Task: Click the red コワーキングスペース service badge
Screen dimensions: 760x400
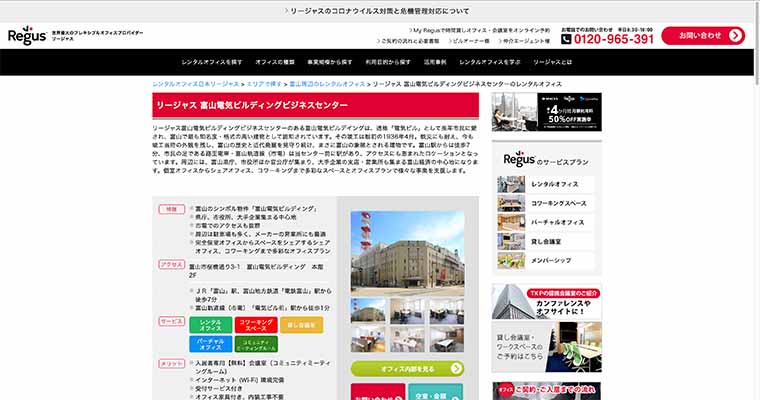Action: click(257, 324)
